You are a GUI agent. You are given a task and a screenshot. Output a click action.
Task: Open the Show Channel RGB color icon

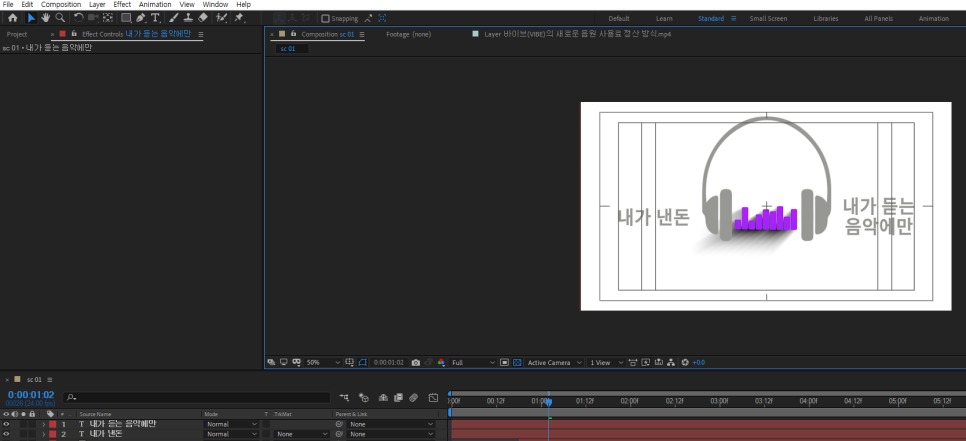(x=442, y=363)
